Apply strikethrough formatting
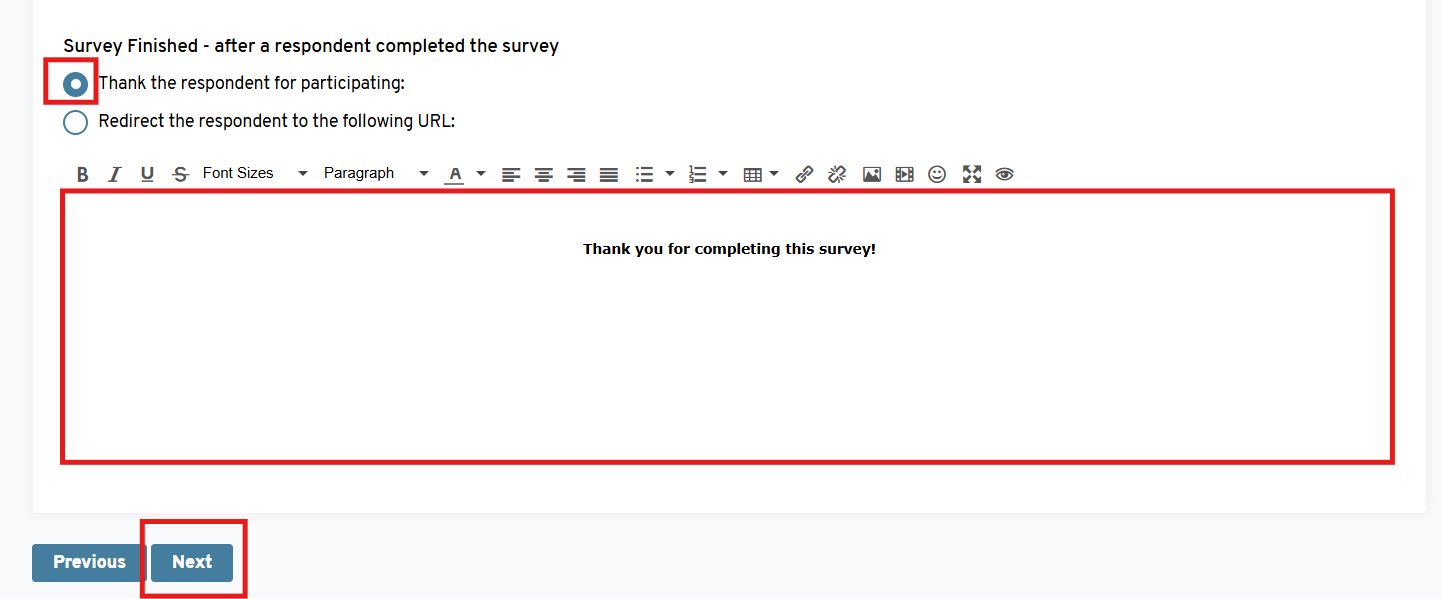Viewport: 1442px width, 599px height. point(180,174)
